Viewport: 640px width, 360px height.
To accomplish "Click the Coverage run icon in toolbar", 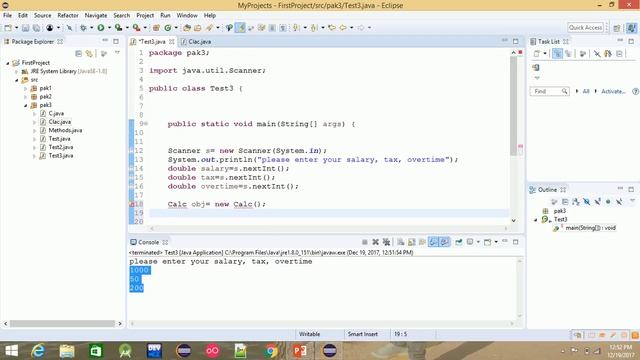I will click(x=118, y=28).
